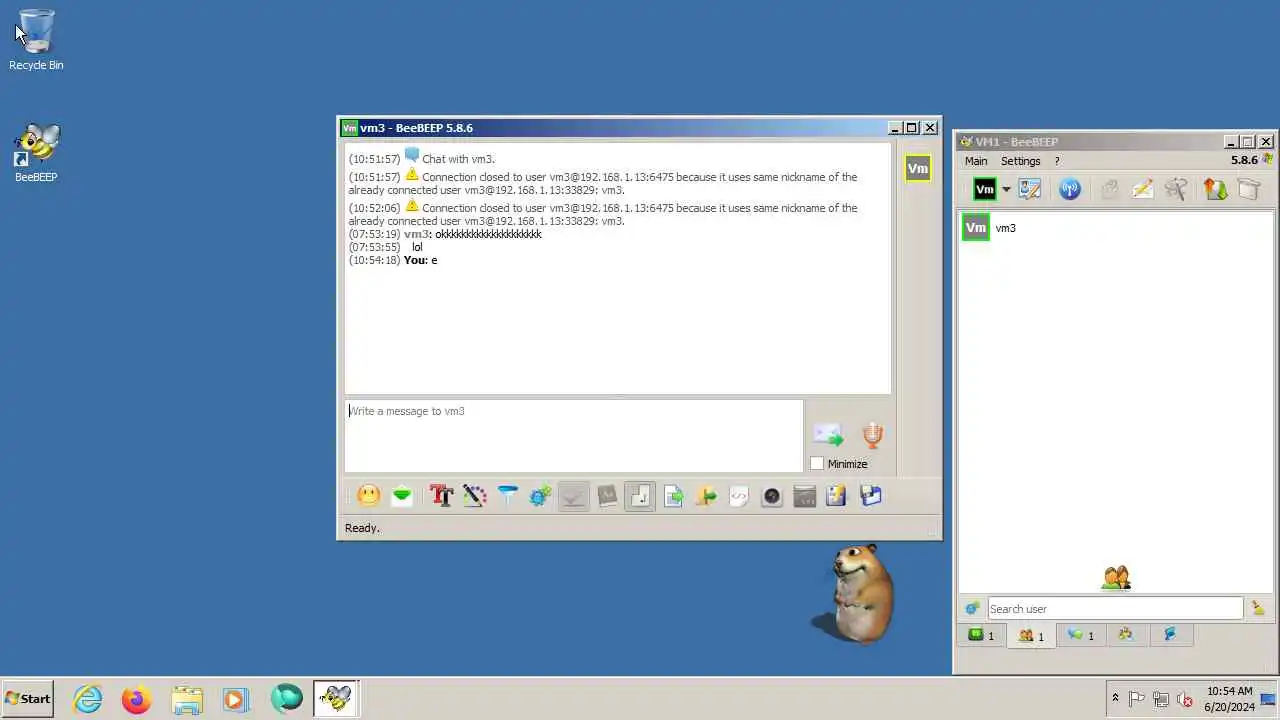Focus the Write a message to vm3 field
Screen dimensions: 1280x720
574,436
